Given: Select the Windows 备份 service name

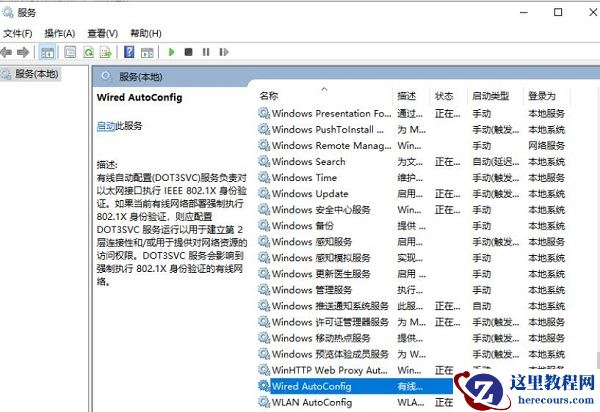Looking at the screenshot, I should (302, 226).
